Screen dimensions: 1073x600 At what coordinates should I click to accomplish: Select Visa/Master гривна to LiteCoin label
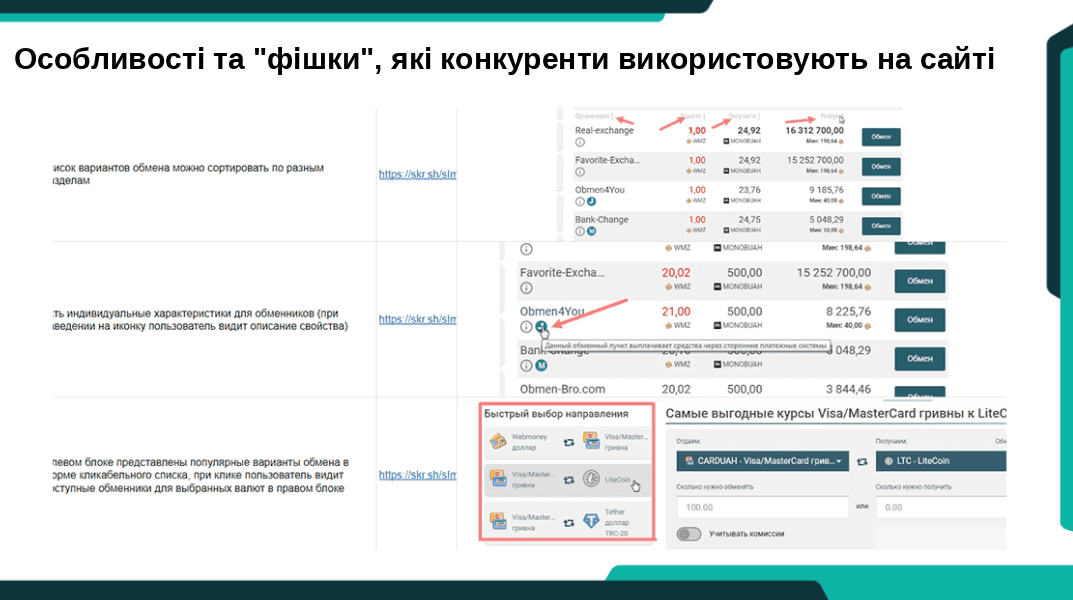click(x=568, y=480)
